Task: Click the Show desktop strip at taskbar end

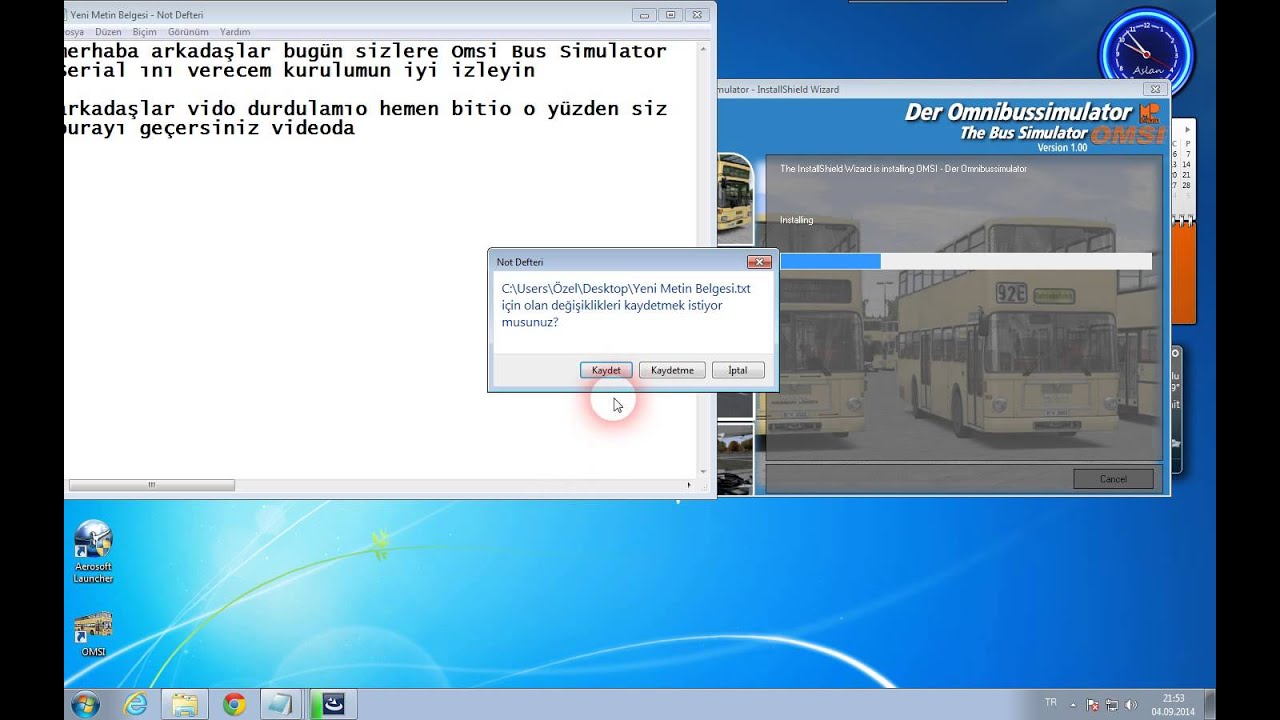Action: [x=1209, y=705]
